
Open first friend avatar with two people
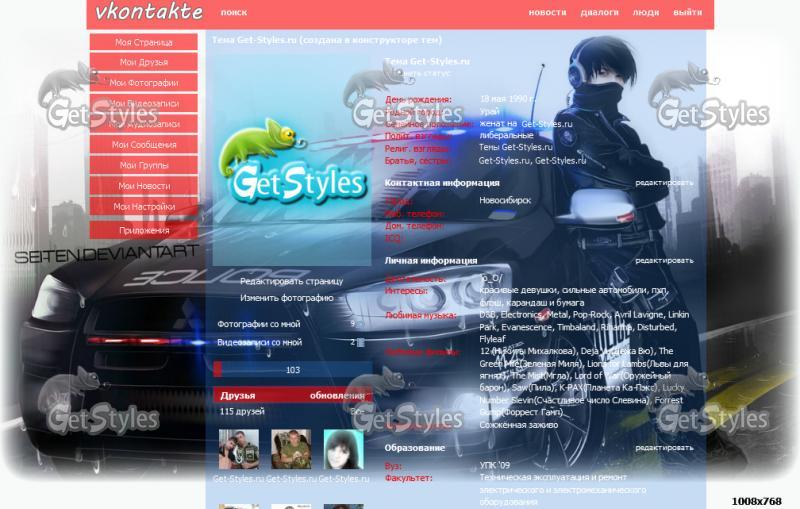[238, 449]
